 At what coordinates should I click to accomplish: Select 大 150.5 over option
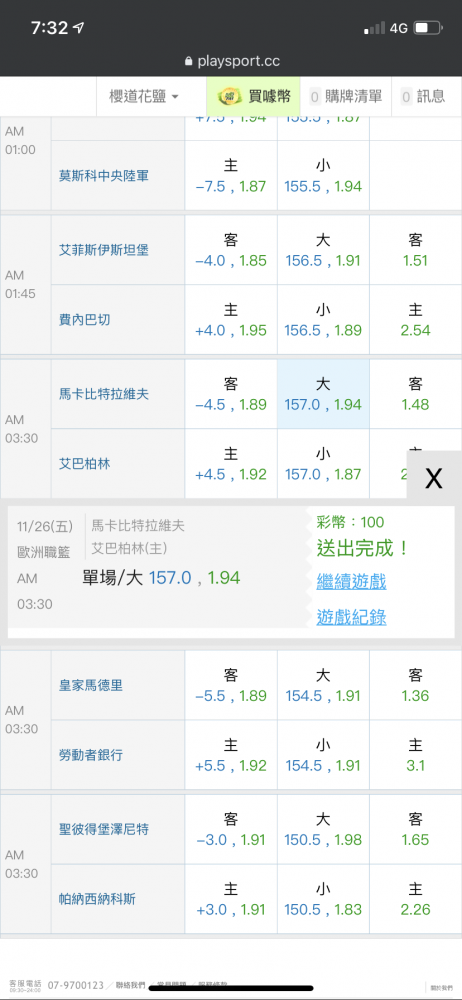[323, 830]
